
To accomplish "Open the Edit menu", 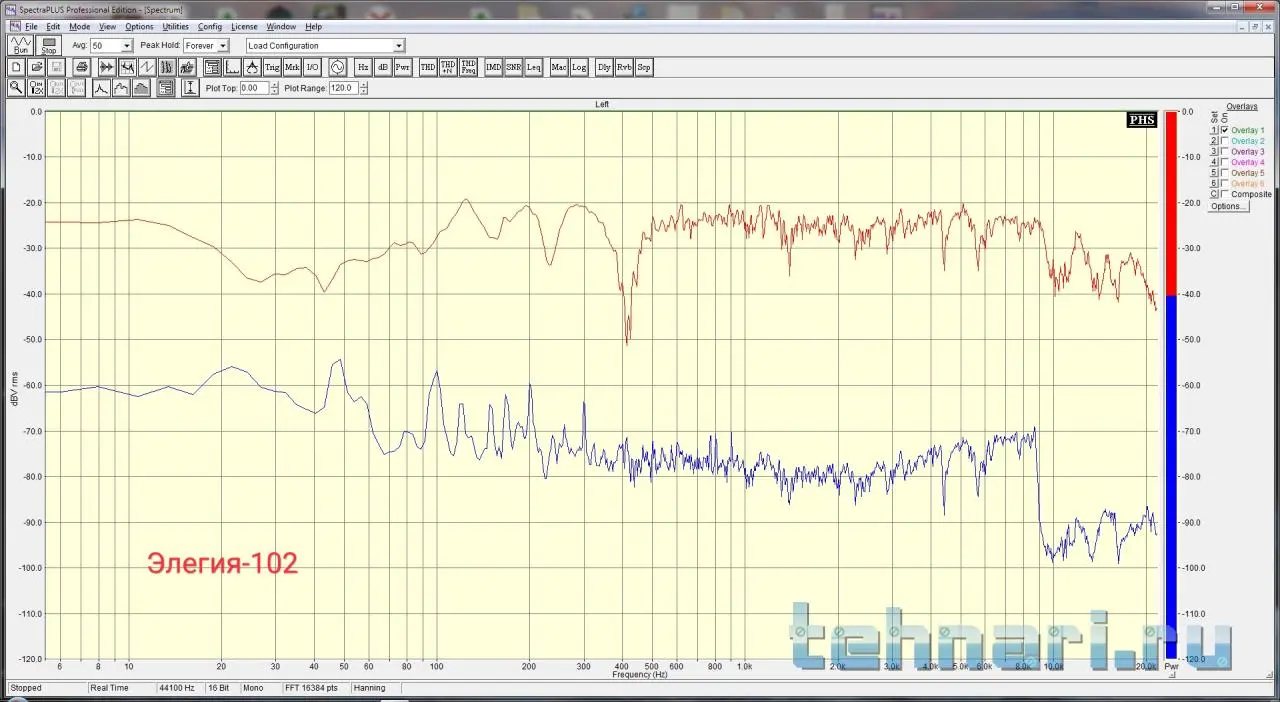I will [53, 27].
